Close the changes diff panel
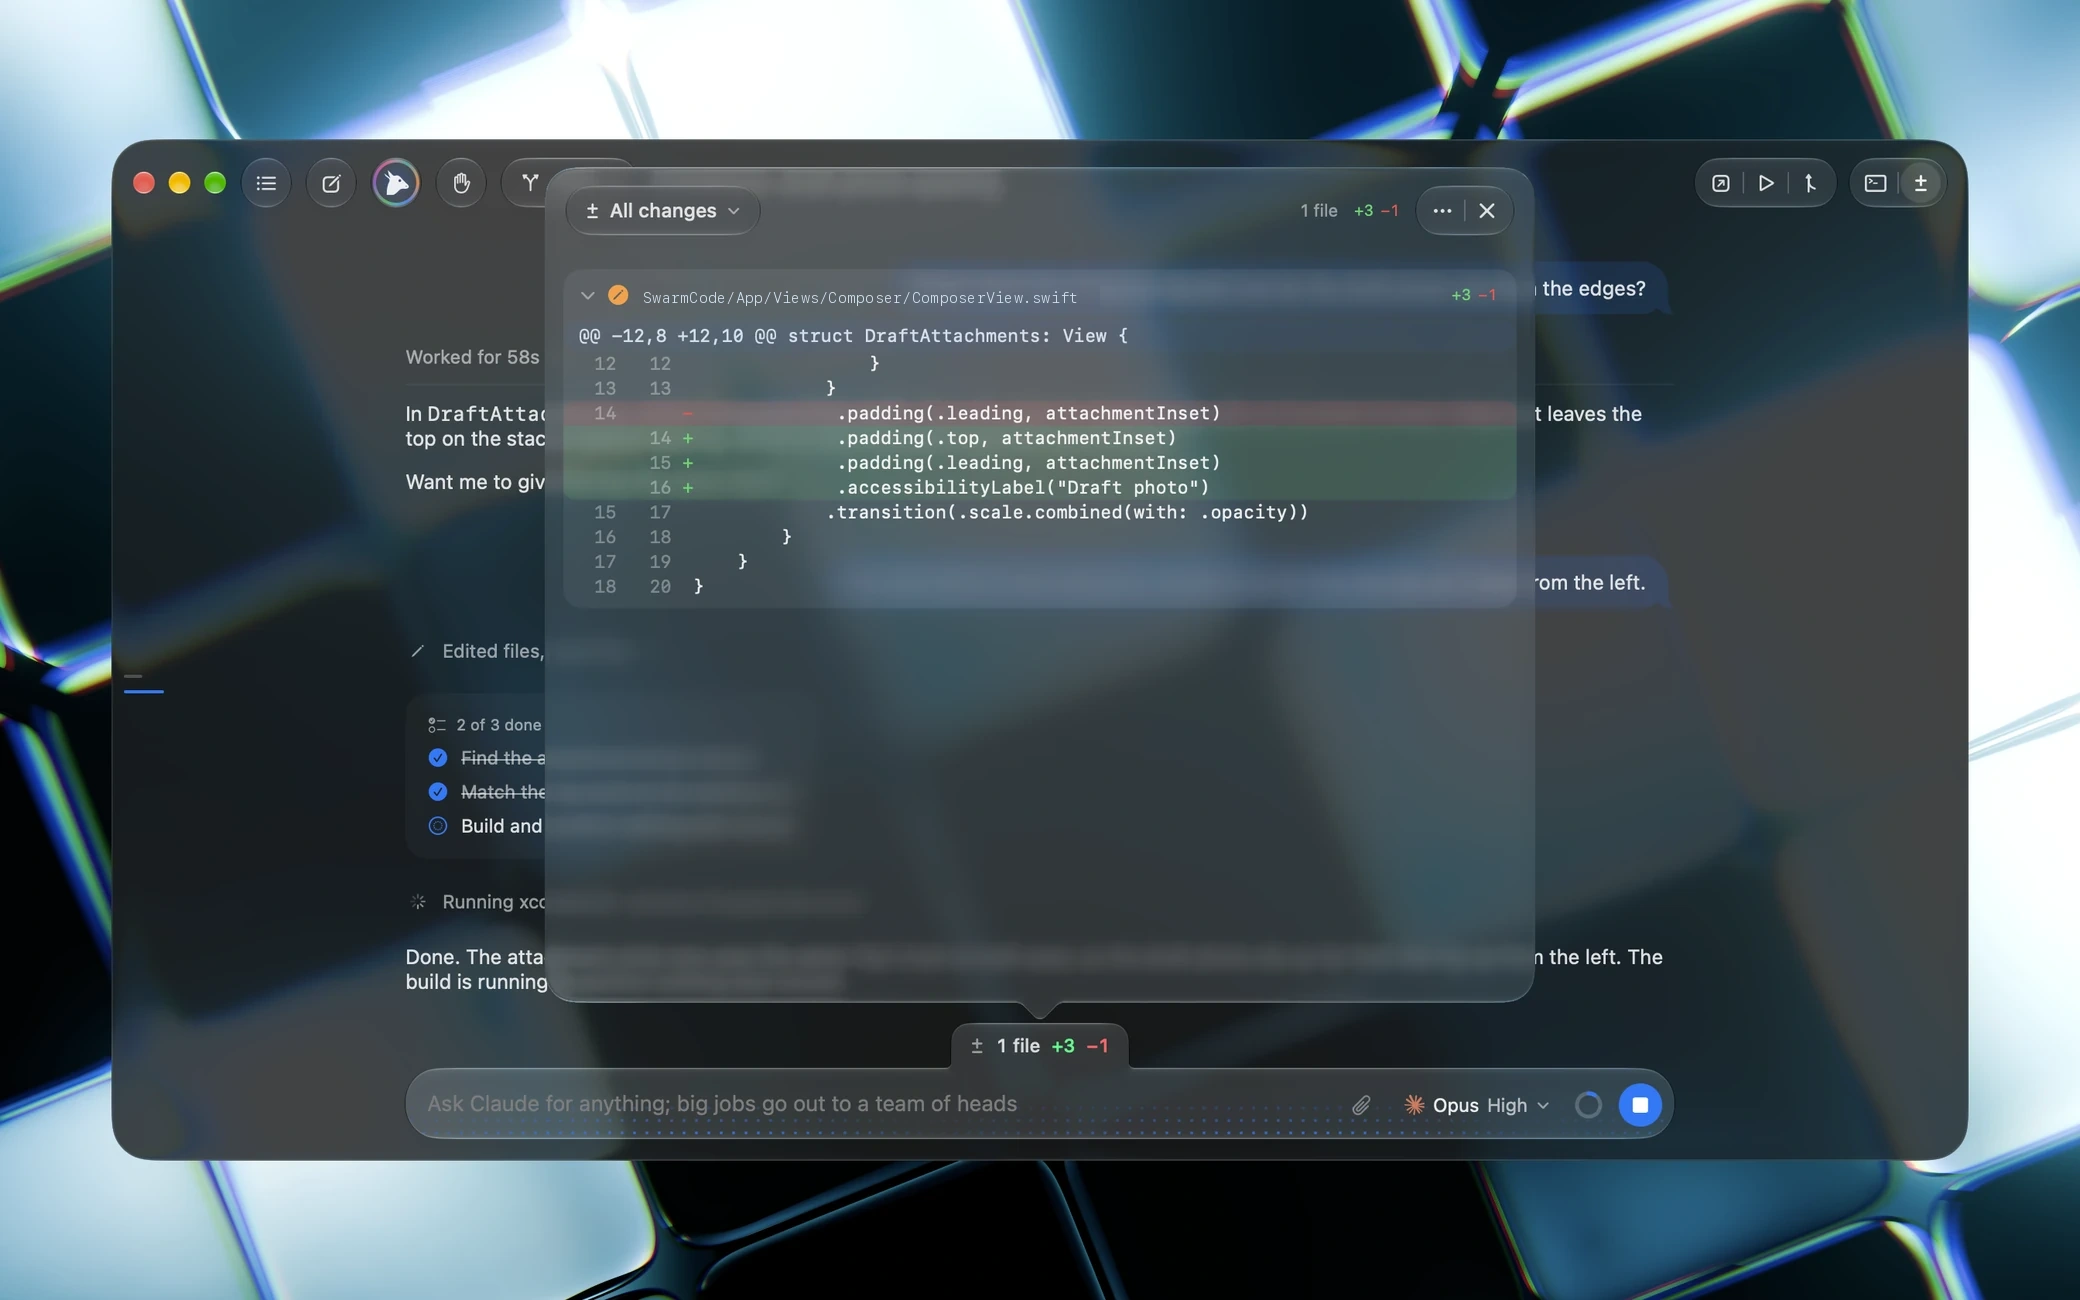Screen dimensions: 2080x1300 [1487, 211]
